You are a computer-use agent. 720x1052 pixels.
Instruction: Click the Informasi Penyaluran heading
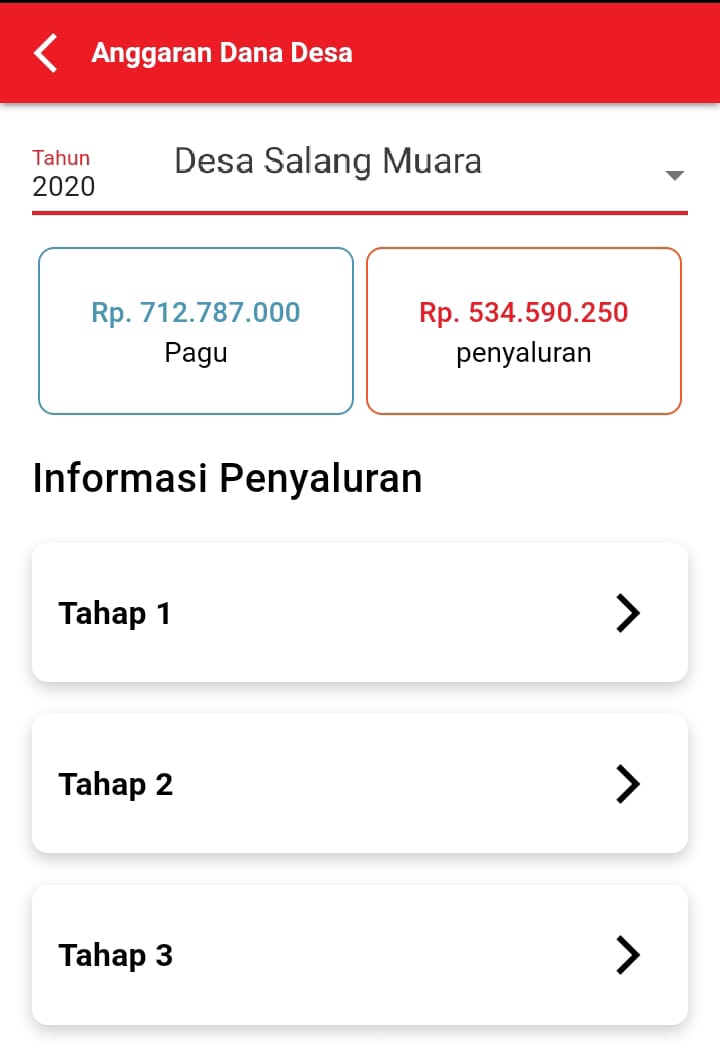227,478
